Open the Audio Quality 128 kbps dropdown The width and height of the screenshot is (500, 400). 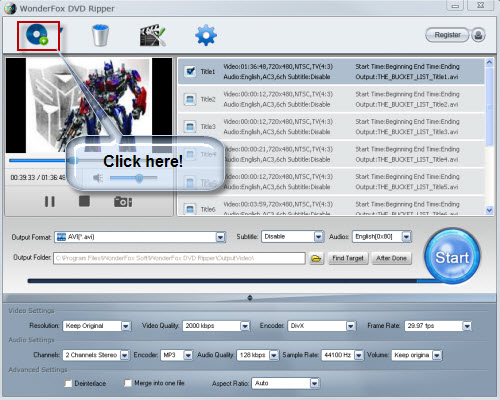tap(274, 355)
